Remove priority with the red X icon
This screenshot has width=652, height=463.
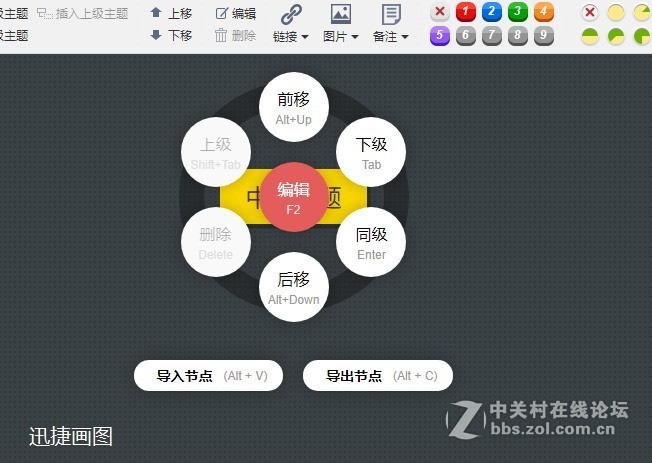coord(440,12)
